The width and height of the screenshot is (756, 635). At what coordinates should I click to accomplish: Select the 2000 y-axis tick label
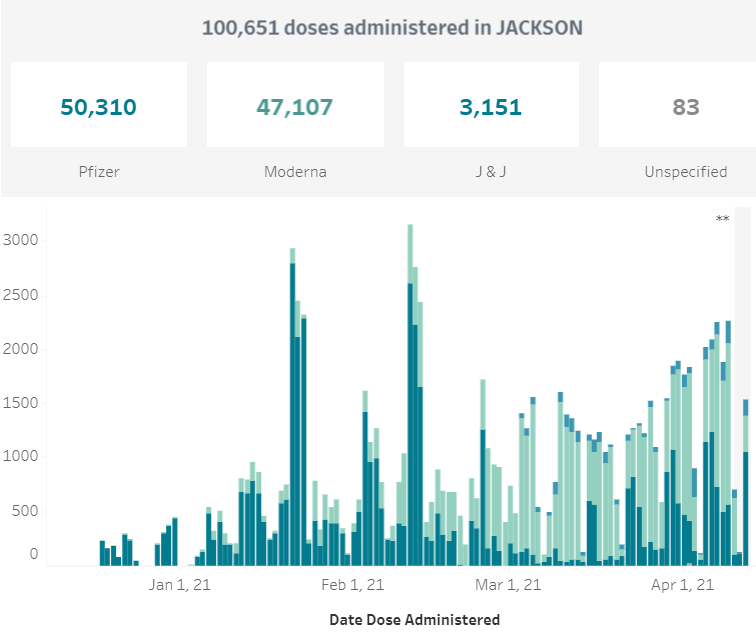point(20,349)
